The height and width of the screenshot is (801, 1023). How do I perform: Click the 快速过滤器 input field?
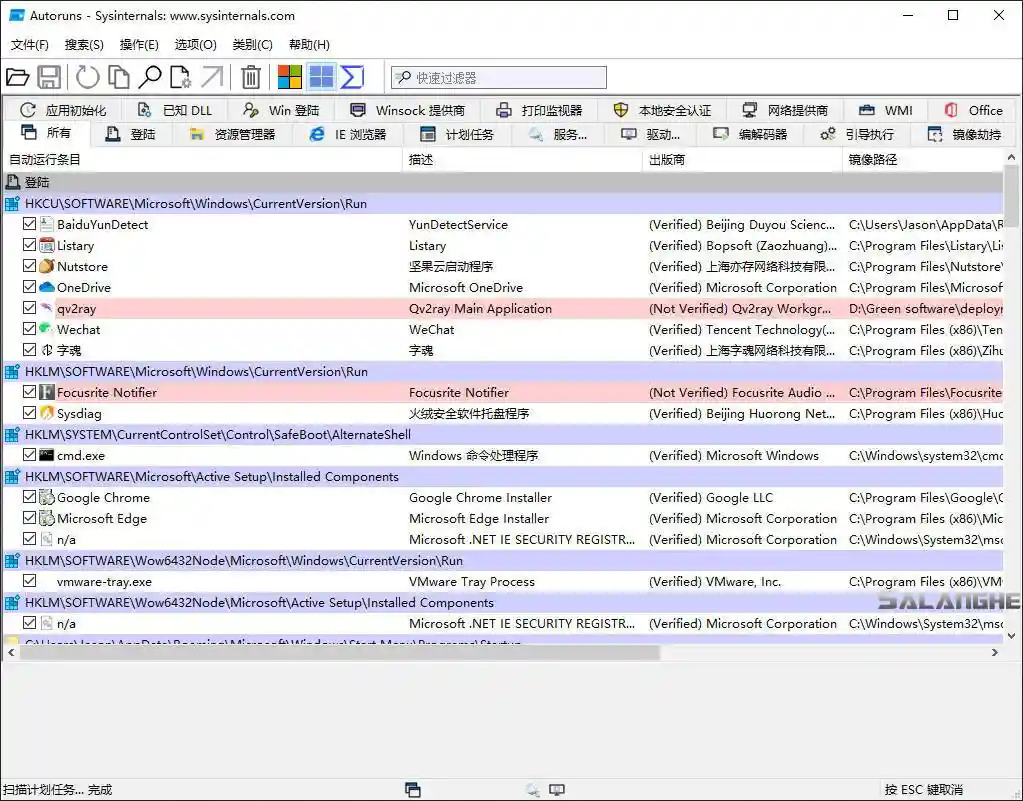(500, 77)
